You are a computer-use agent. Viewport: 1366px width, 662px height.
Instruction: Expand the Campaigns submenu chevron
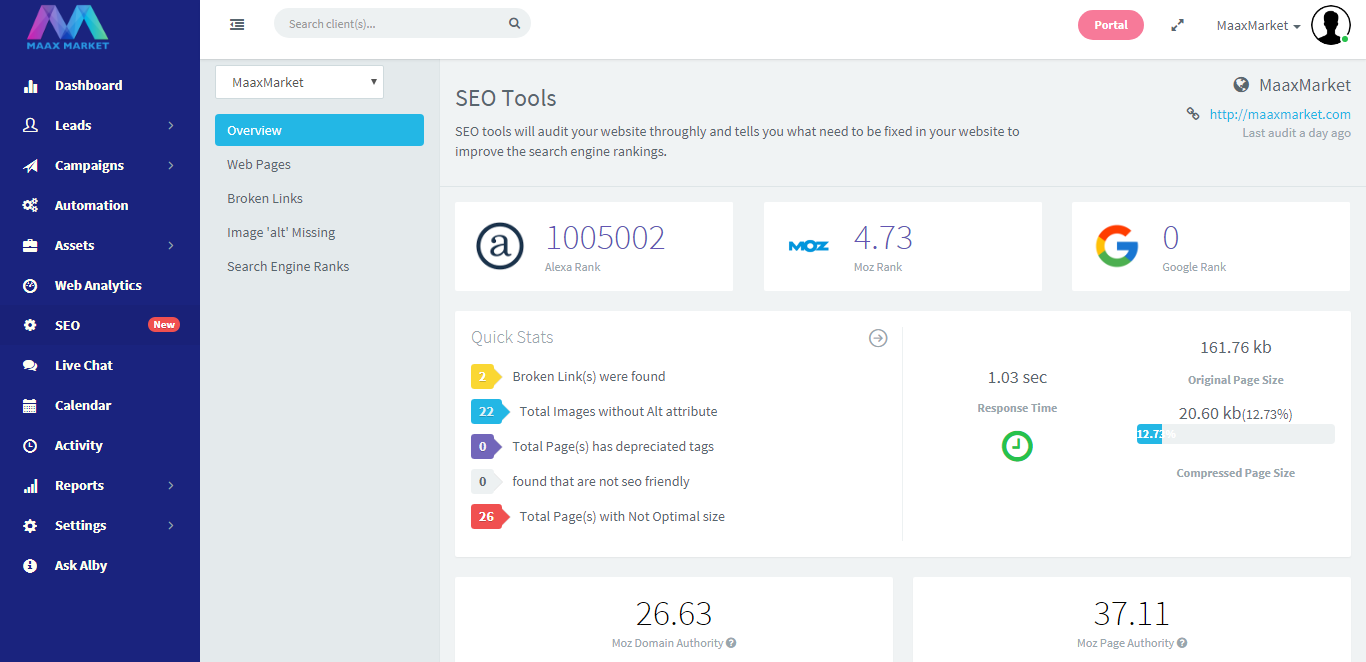(171, 165)
